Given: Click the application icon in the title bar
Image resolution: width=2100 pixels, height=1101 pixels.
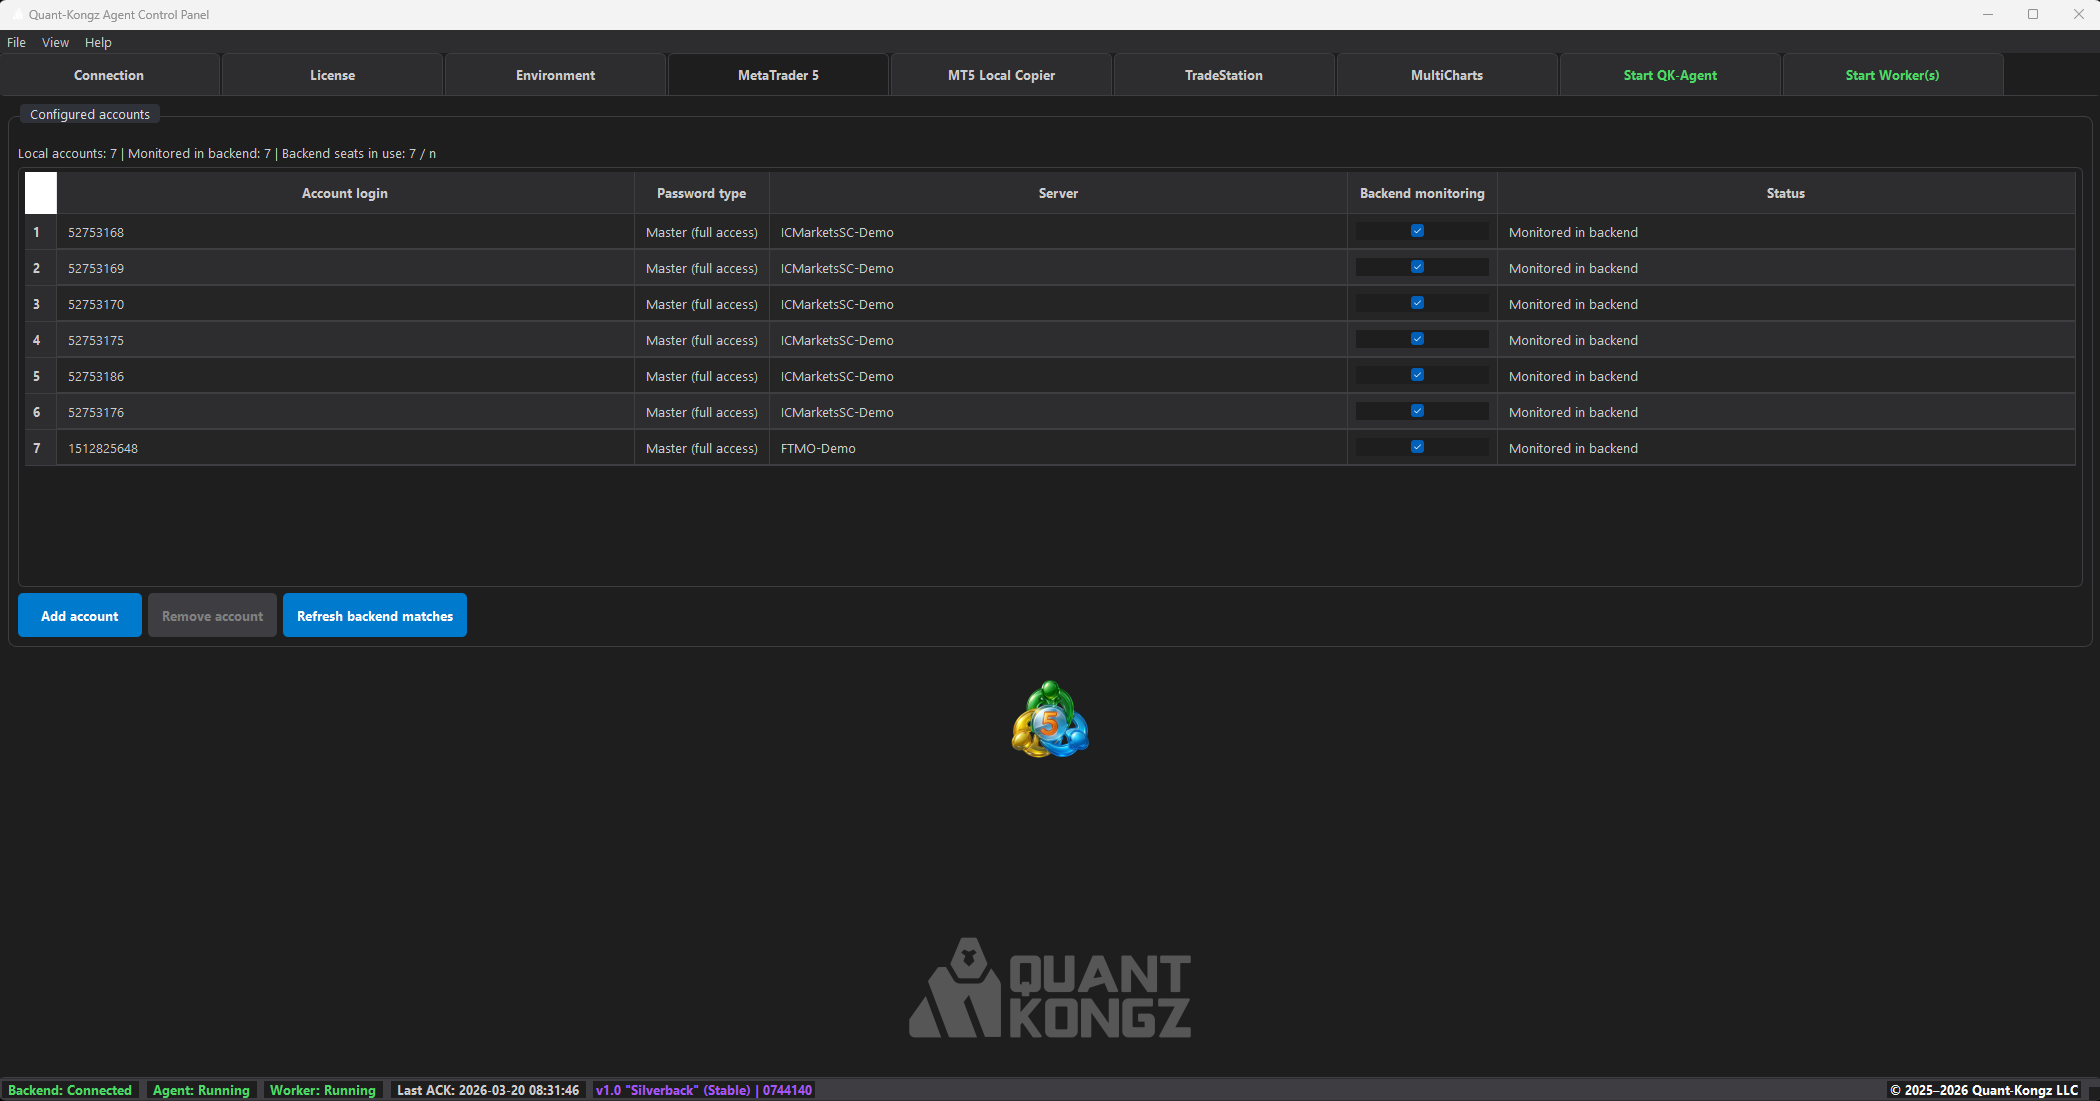Looking at the screenshot, I should pos(16,14).
